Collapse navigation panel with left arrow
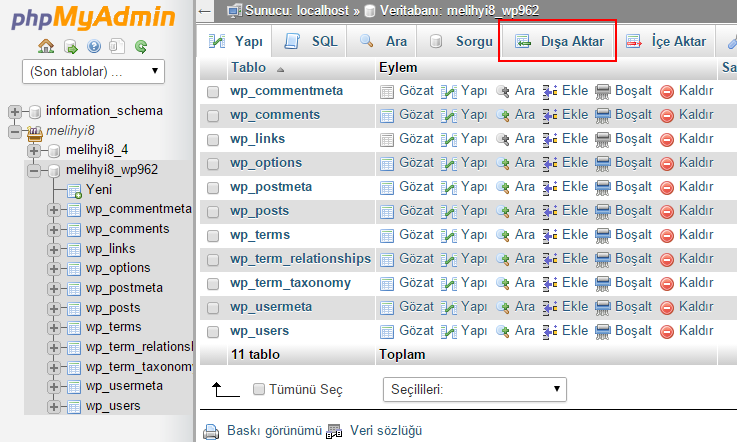Viewport: 737px width, 442px height. click(x=204, y=11)
